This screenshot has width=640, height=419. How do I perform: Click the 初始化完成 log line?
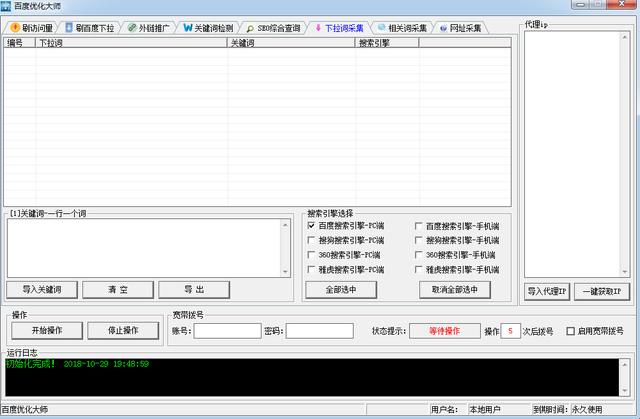click(77, 364)
